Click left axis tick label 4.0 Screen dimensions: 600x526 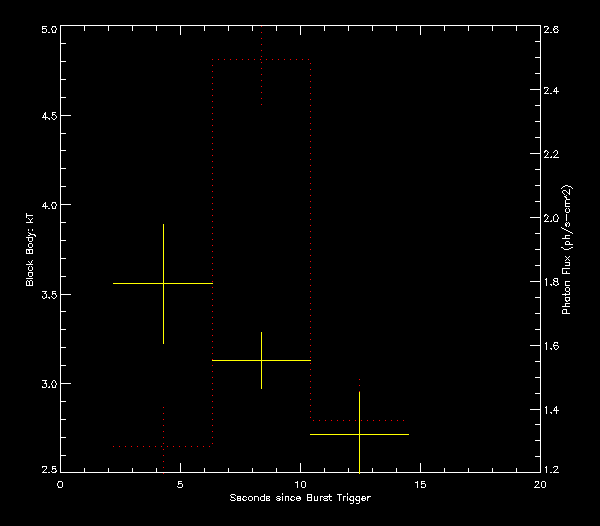click(x=43, y=205)
